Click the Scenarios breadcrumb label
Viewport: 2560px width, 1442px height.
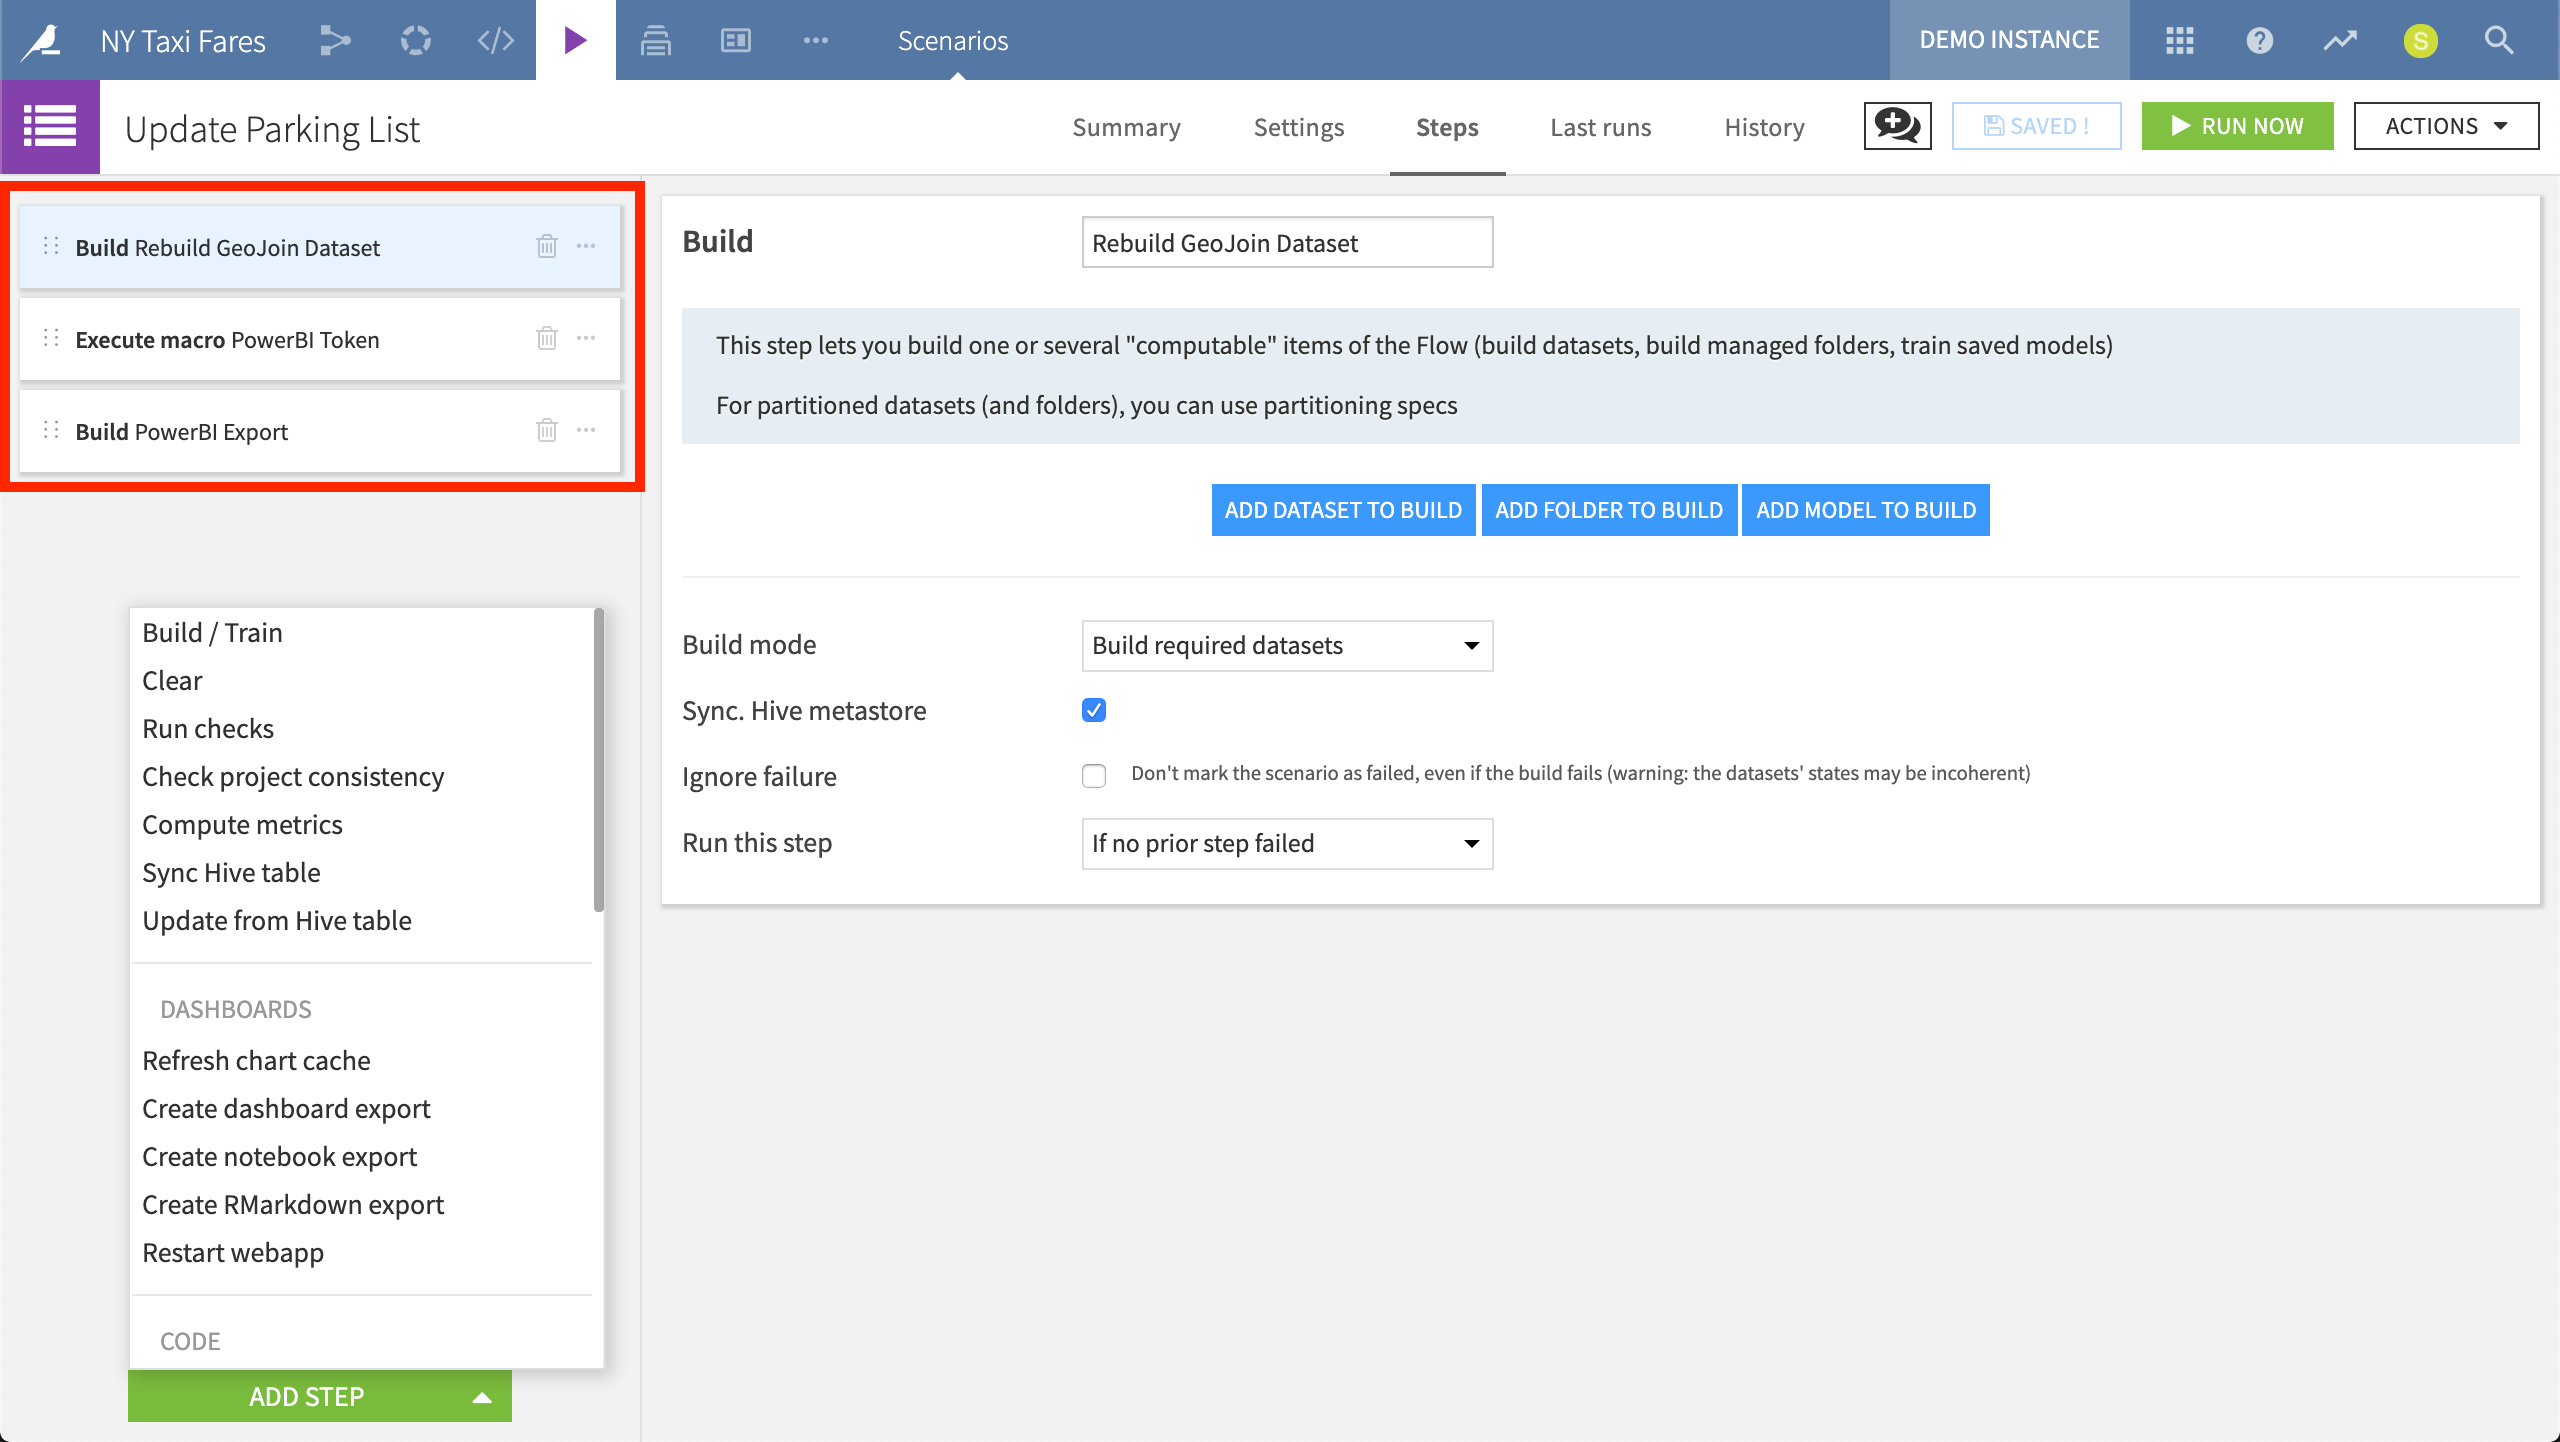tap(953, 40)
